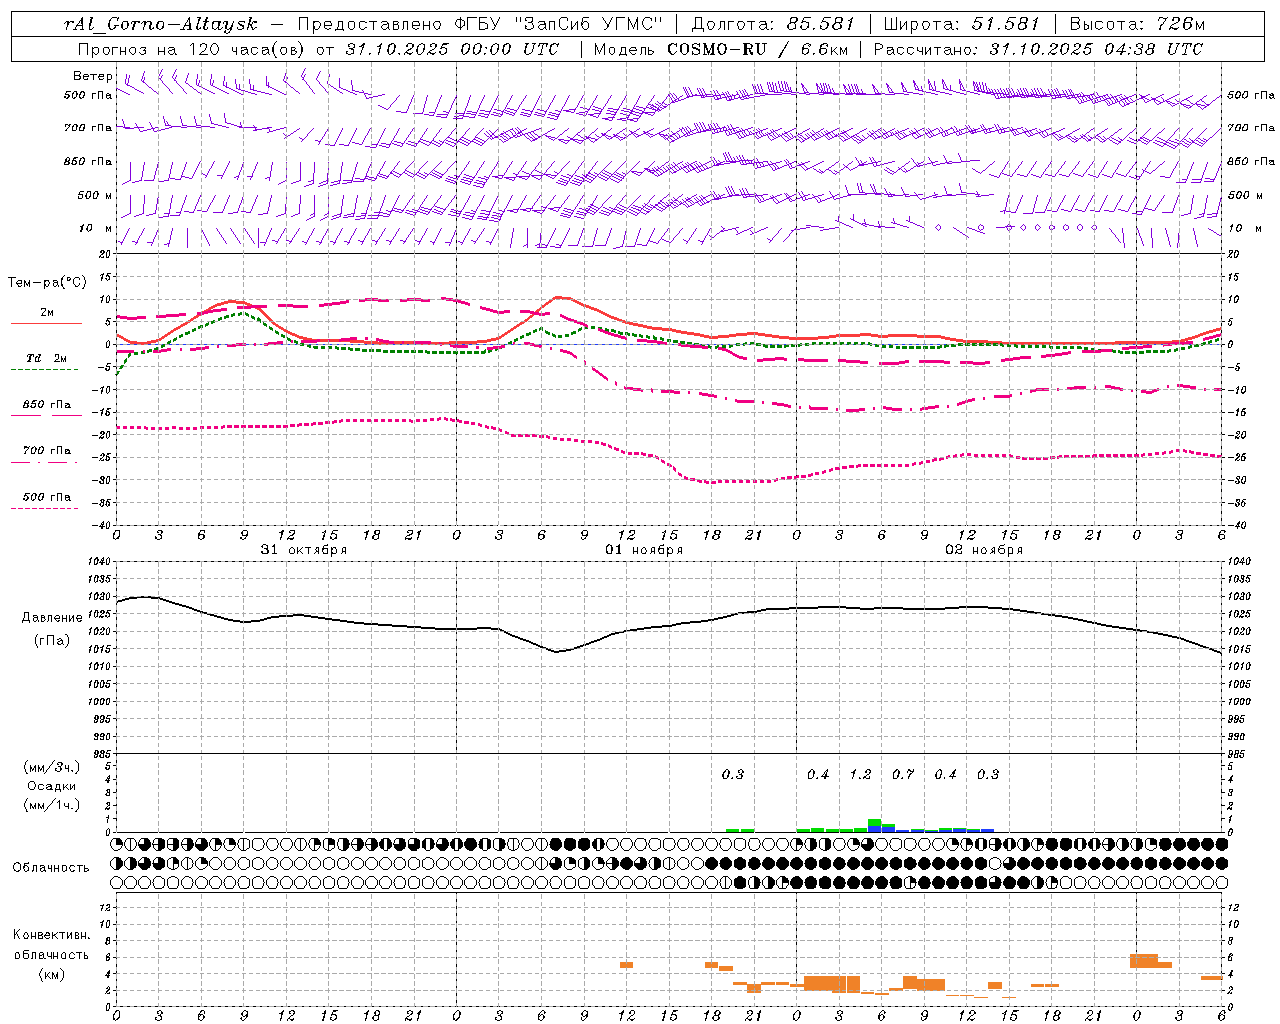Click the 1.2 precipitation amount value
This screenshot has height=1024, width=1280.
(860, 775)
